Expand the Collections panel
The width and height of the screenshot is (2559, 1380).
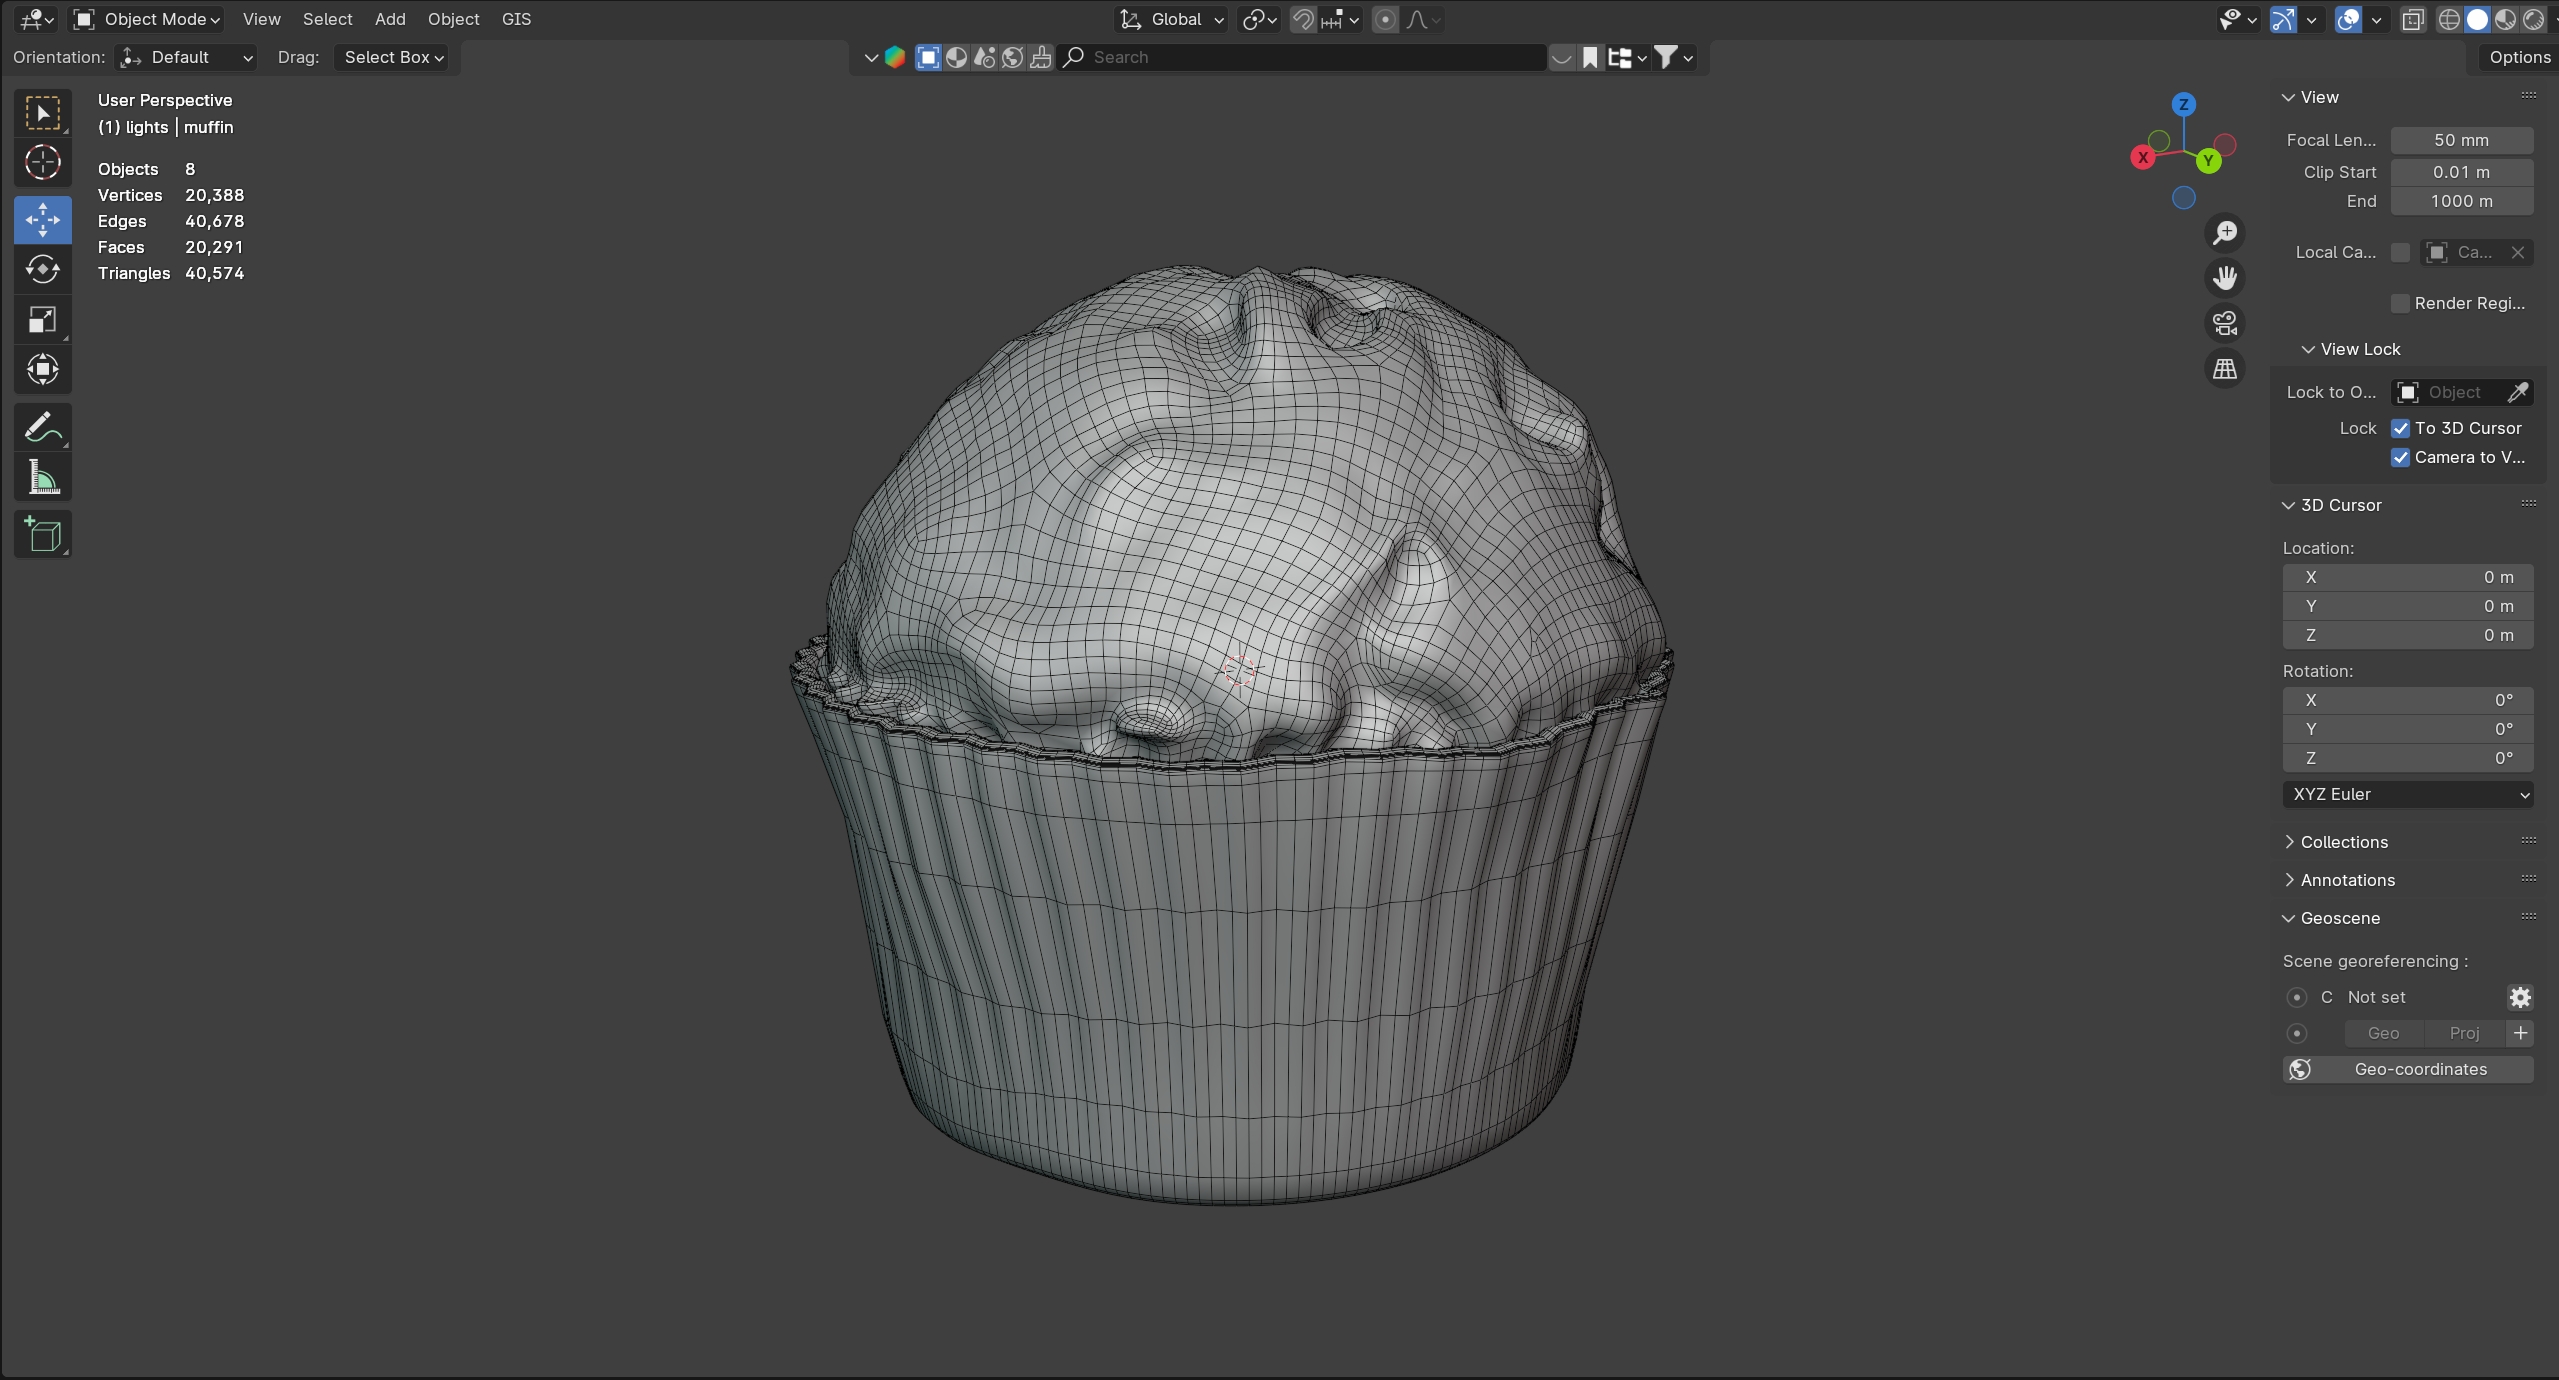coord(2343,842)
